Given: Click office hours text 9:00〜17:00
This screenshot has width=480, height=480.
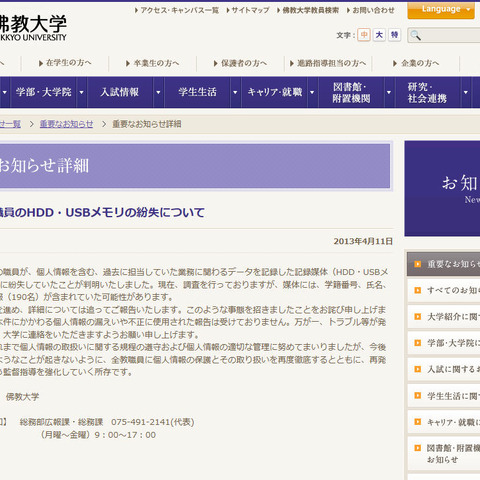Looking at the screenshot, I should pos(125,435).
